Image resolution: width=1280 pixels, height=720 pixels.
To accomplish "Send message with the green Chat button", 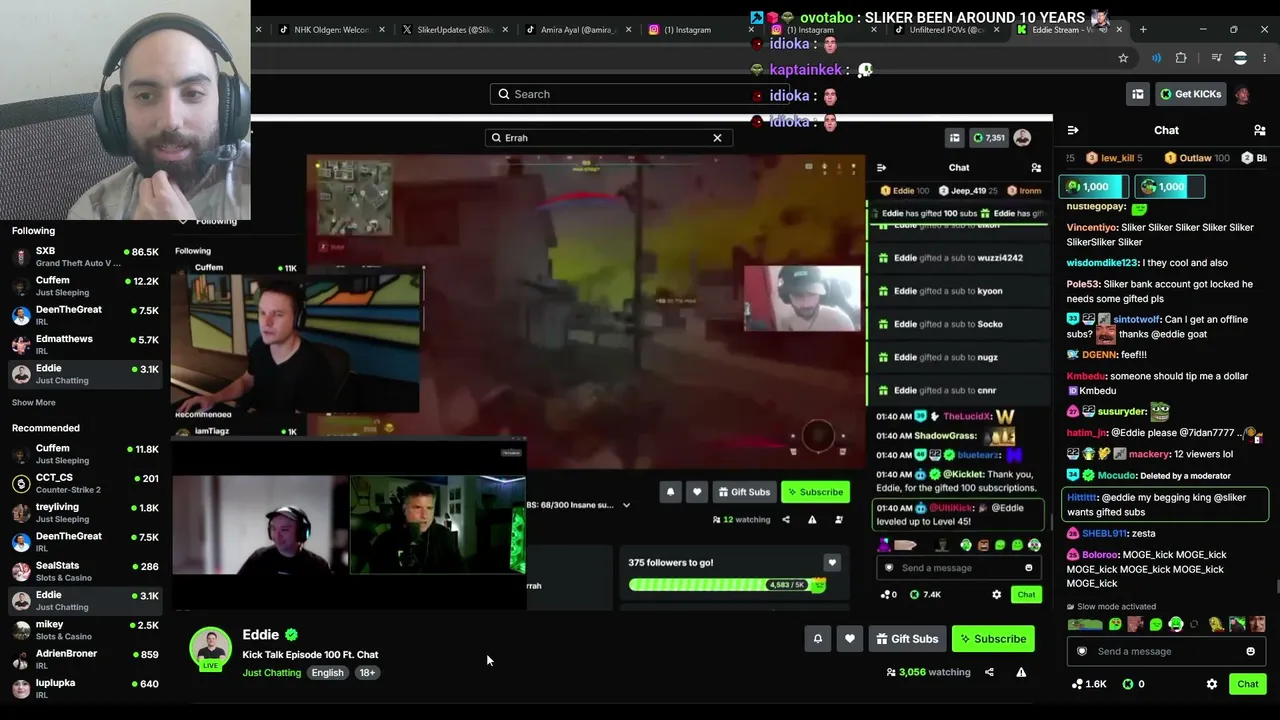I will [1248, 684].
